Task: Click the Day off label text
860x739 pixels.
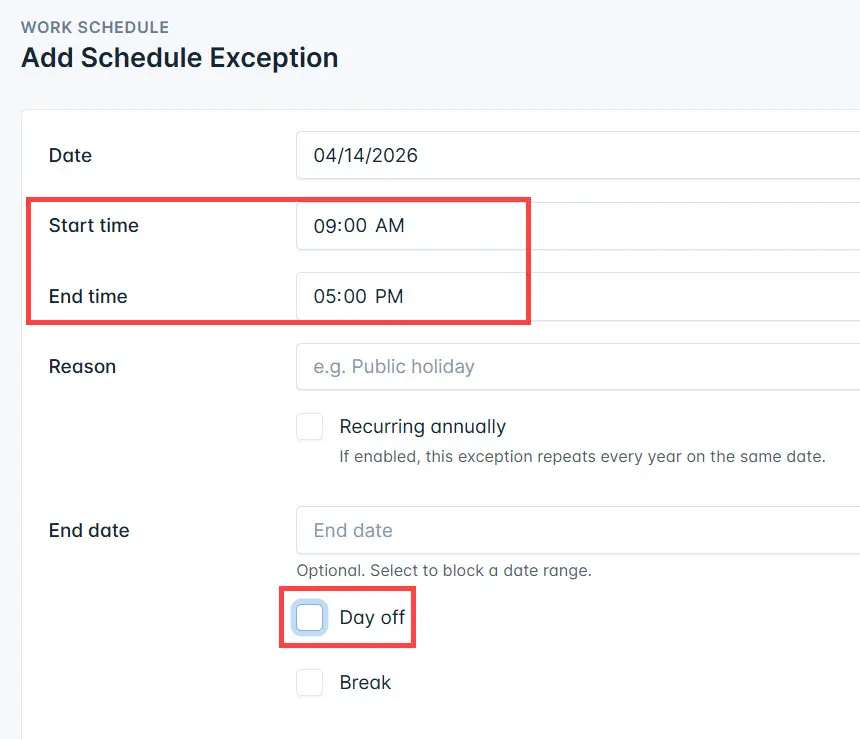Action: (x=372, y=618)
